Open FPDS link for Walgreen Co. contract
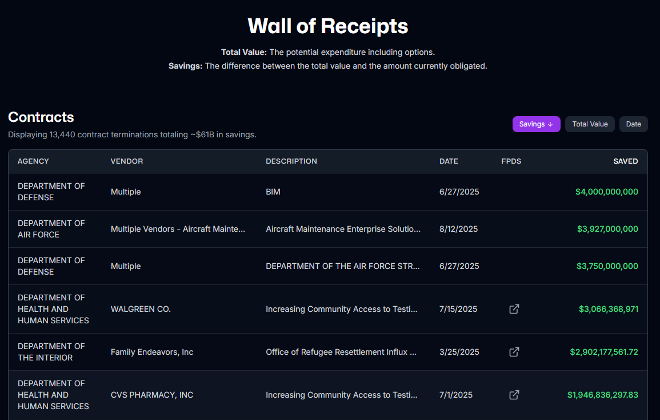The height and width of the screenshot is (420, 660). 514,309
